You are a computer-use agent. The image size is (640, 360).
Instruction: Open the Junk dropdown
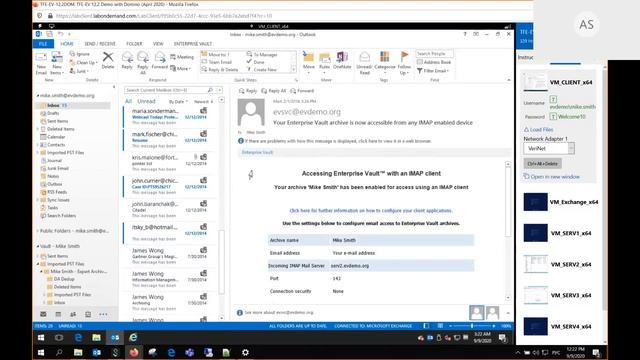coord(79,71)
